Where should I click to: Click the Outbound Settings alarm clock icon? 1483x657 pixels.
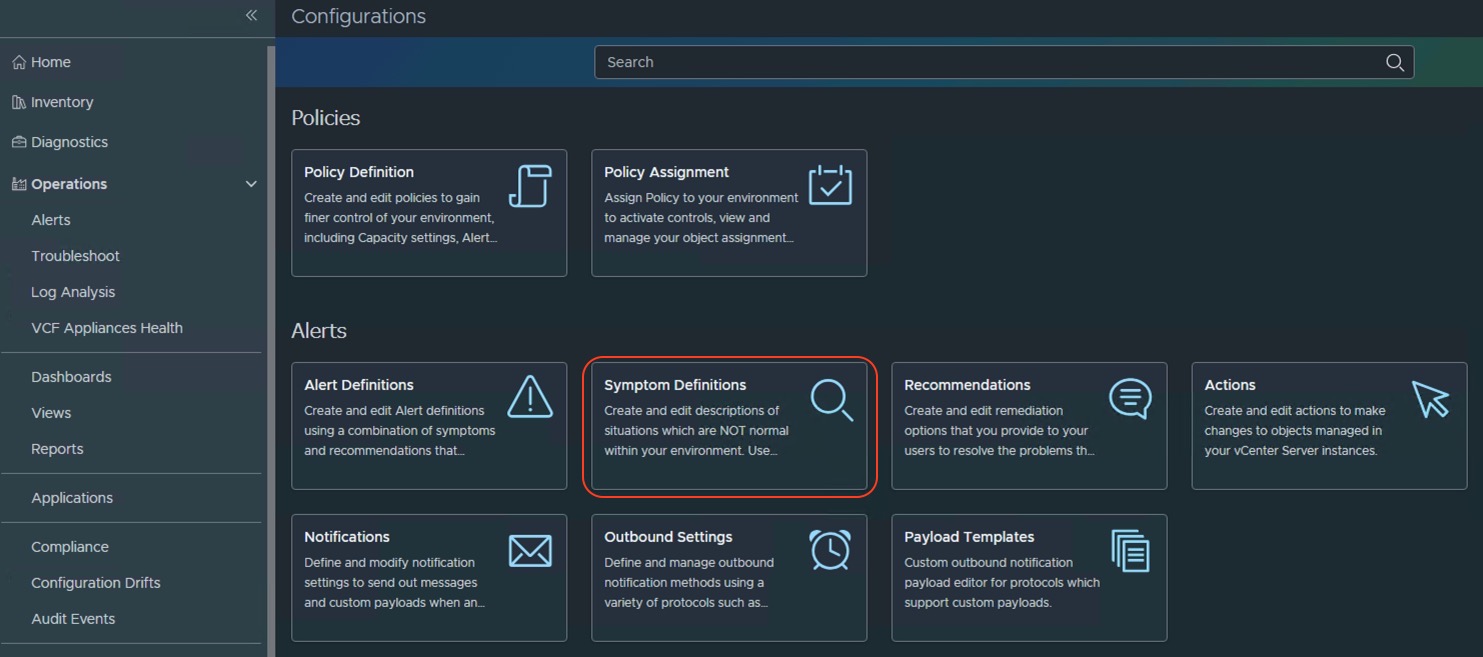[830, 550]
